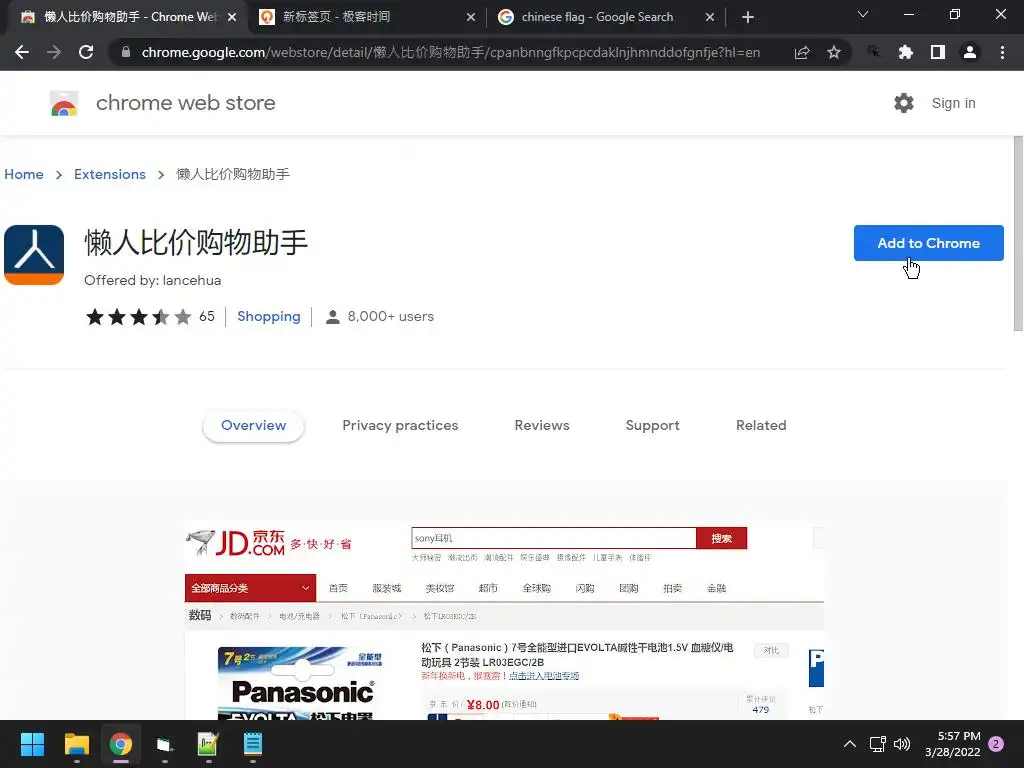The image size is (1024, 768).
Task: Click the star rating with 65 reviews
Action: click(150, 317)
